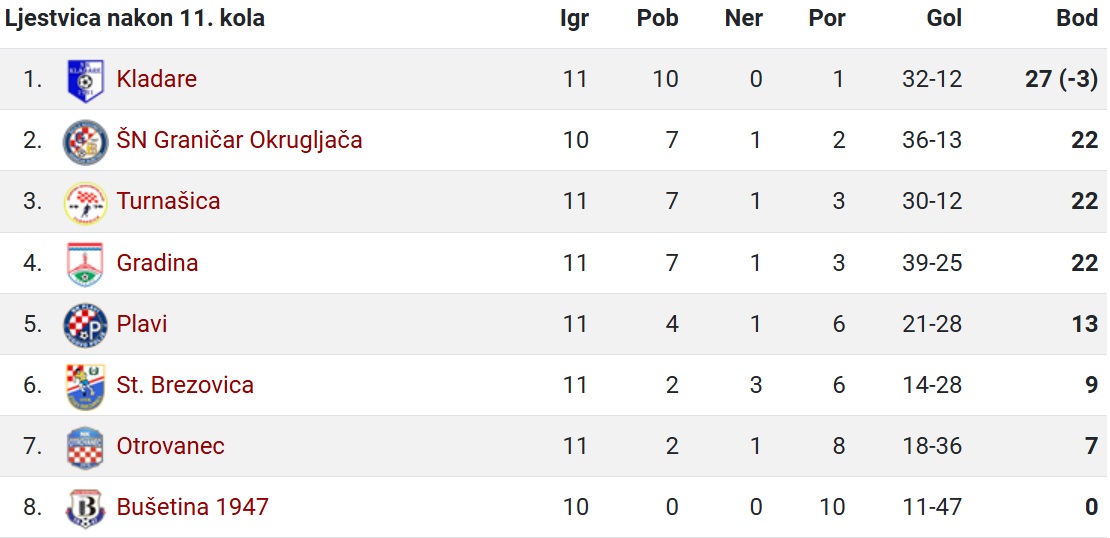The width and height of the screenshot is (1110, 538).
Task: Click the Kladare club crest icon
Action: pos(85,80)
